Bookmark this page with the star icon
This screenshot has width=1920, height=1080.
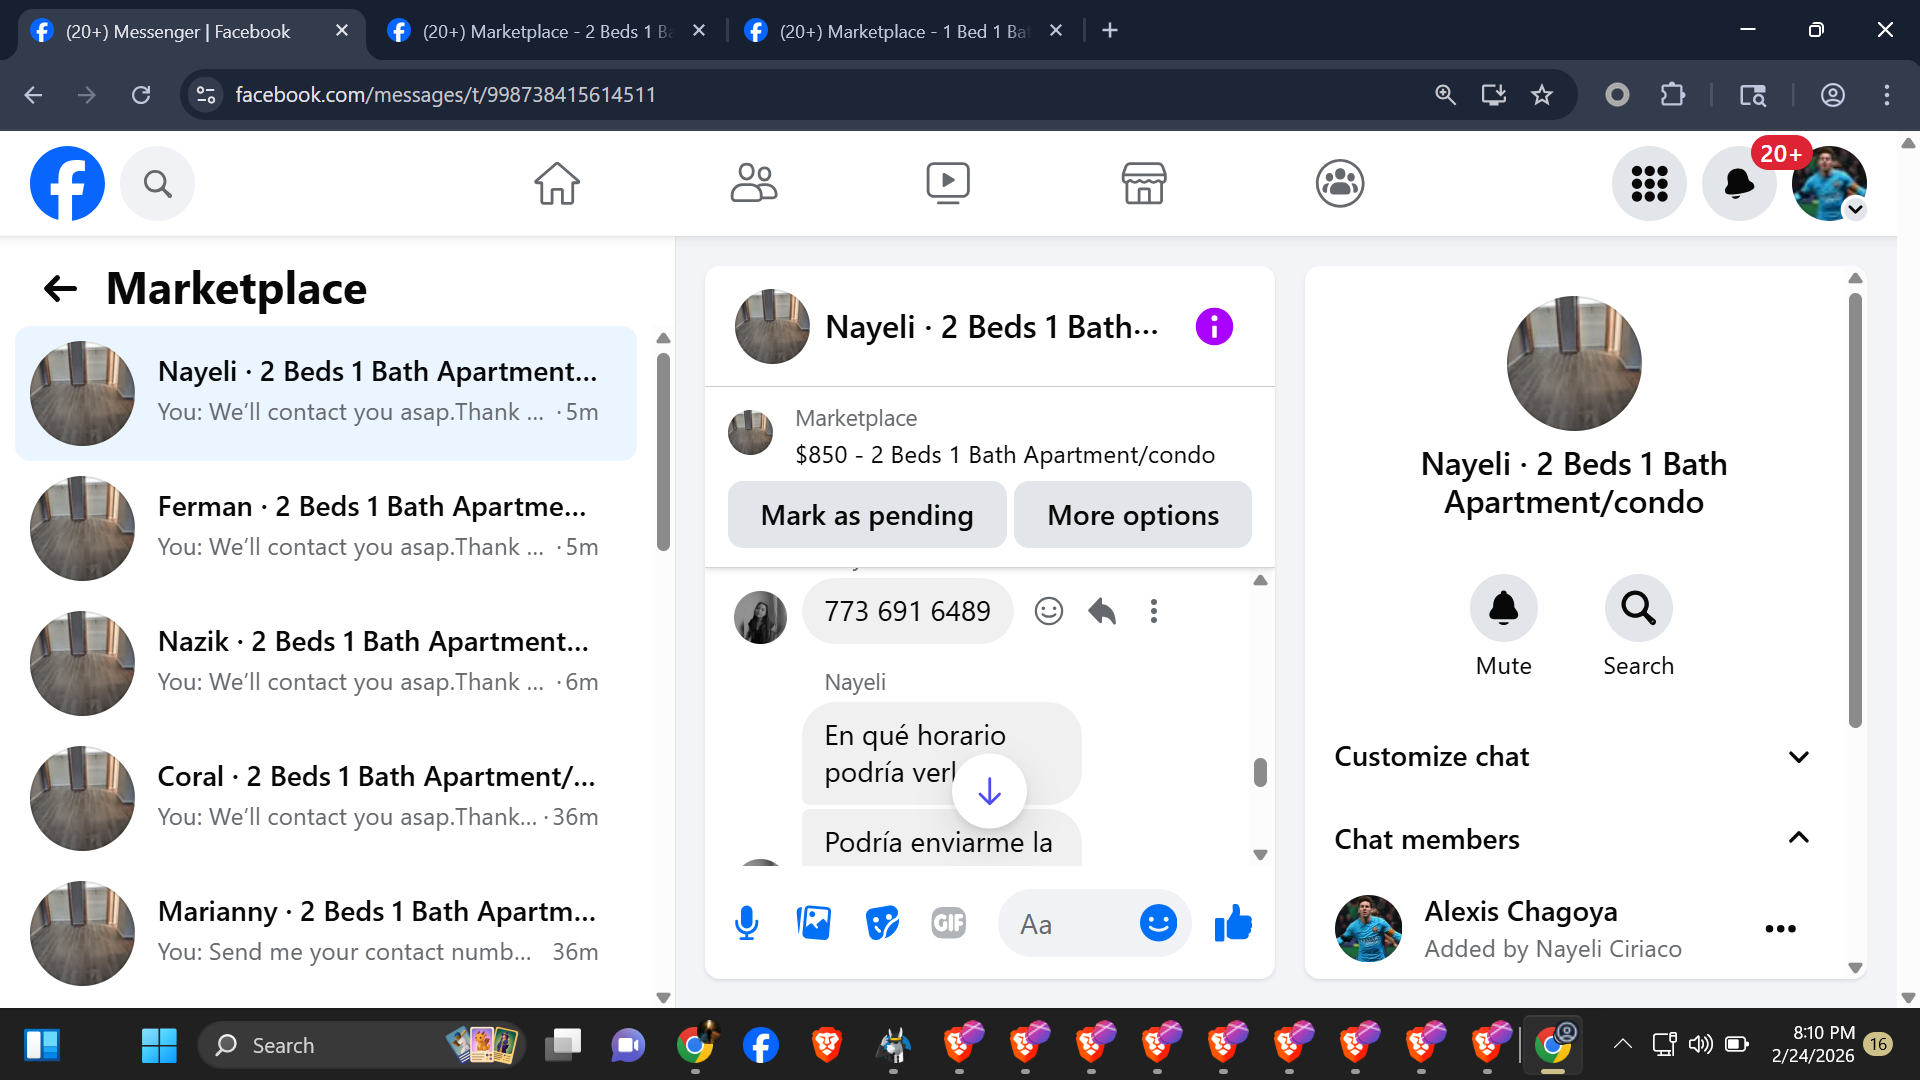pyautogui.click(x=1542, y=95)
